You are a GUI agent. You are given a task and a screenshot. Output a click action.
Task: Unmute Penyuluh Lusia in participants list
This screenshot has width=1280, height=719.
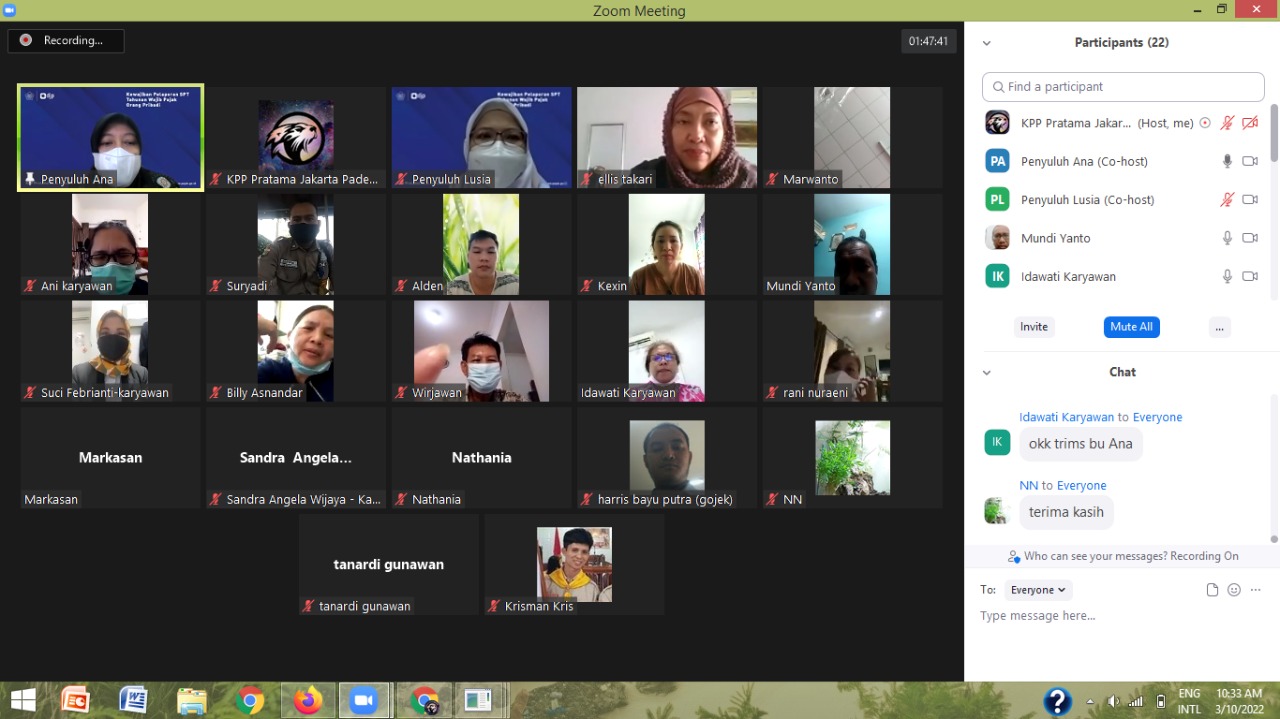pyautogui.click(x=1227, y=200)
